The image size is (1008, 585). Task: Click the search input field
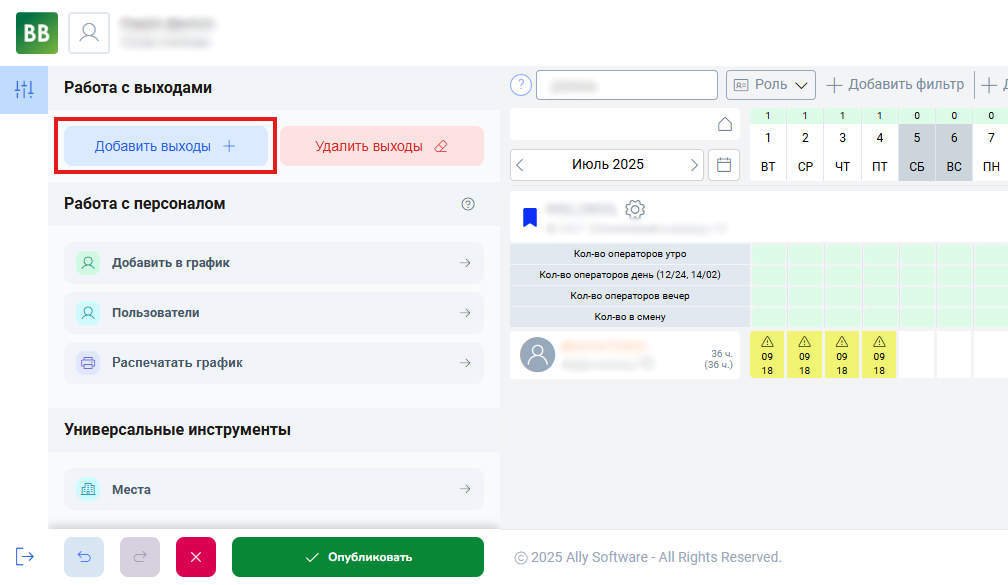click(x=627, y=85)
